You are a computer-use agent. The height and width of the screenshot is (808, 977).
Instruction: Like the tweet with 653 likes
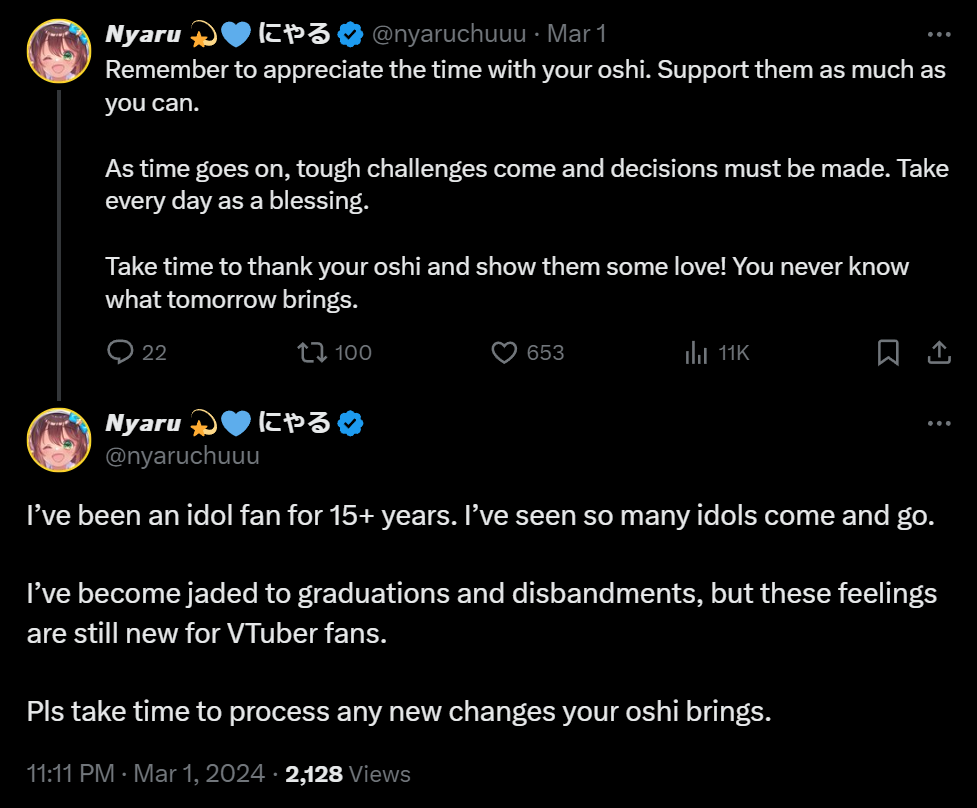click(506, 352)
